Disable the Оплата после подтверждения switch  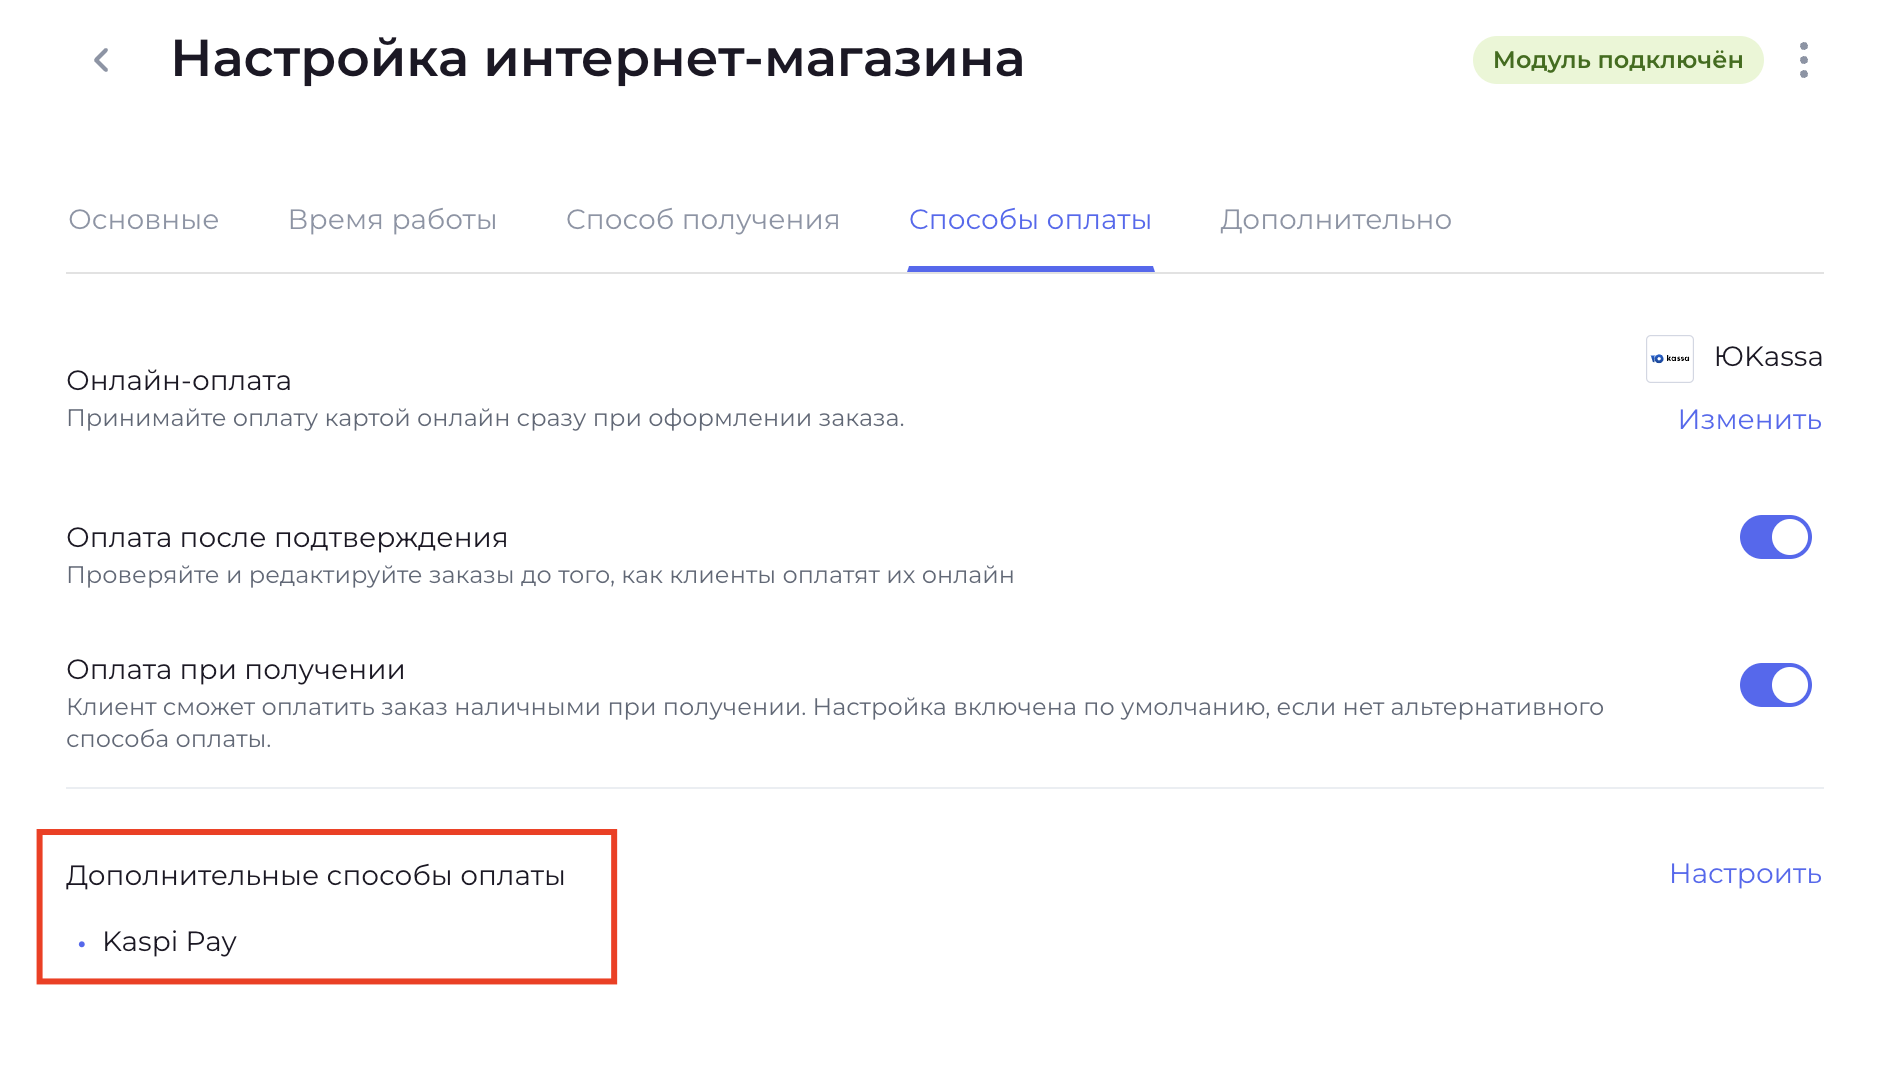point(1775,537)
